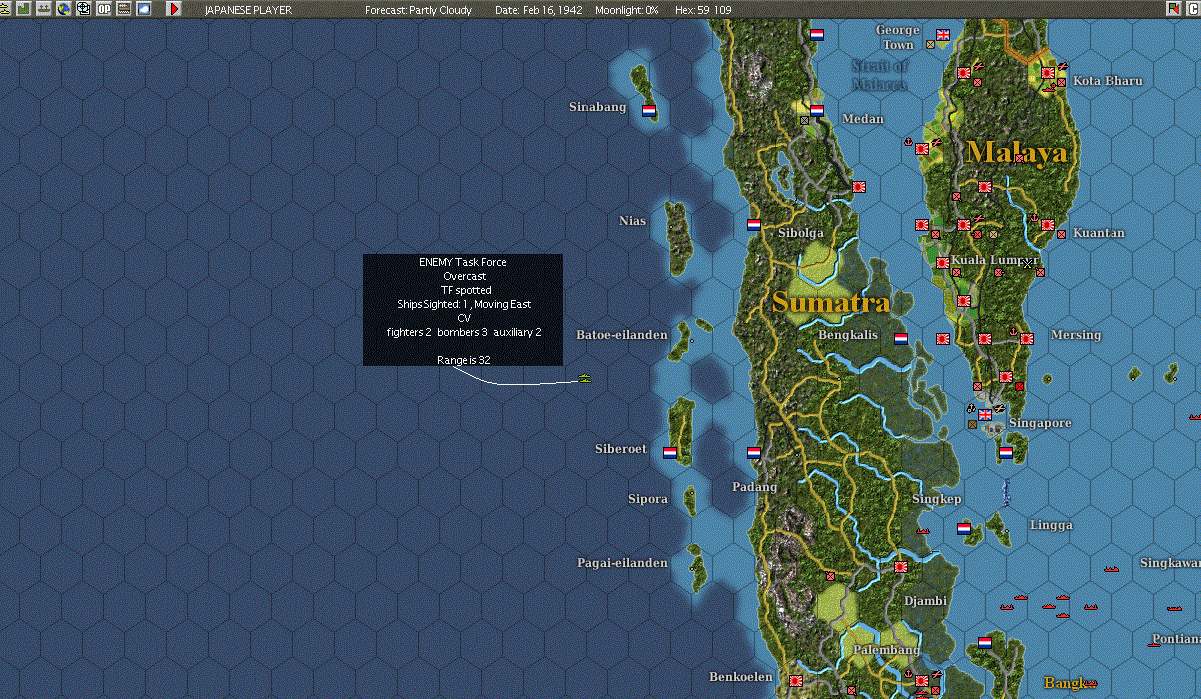Click the Batoe-eilanden island label
1201x699 pixels.
(x=622, y=334)
